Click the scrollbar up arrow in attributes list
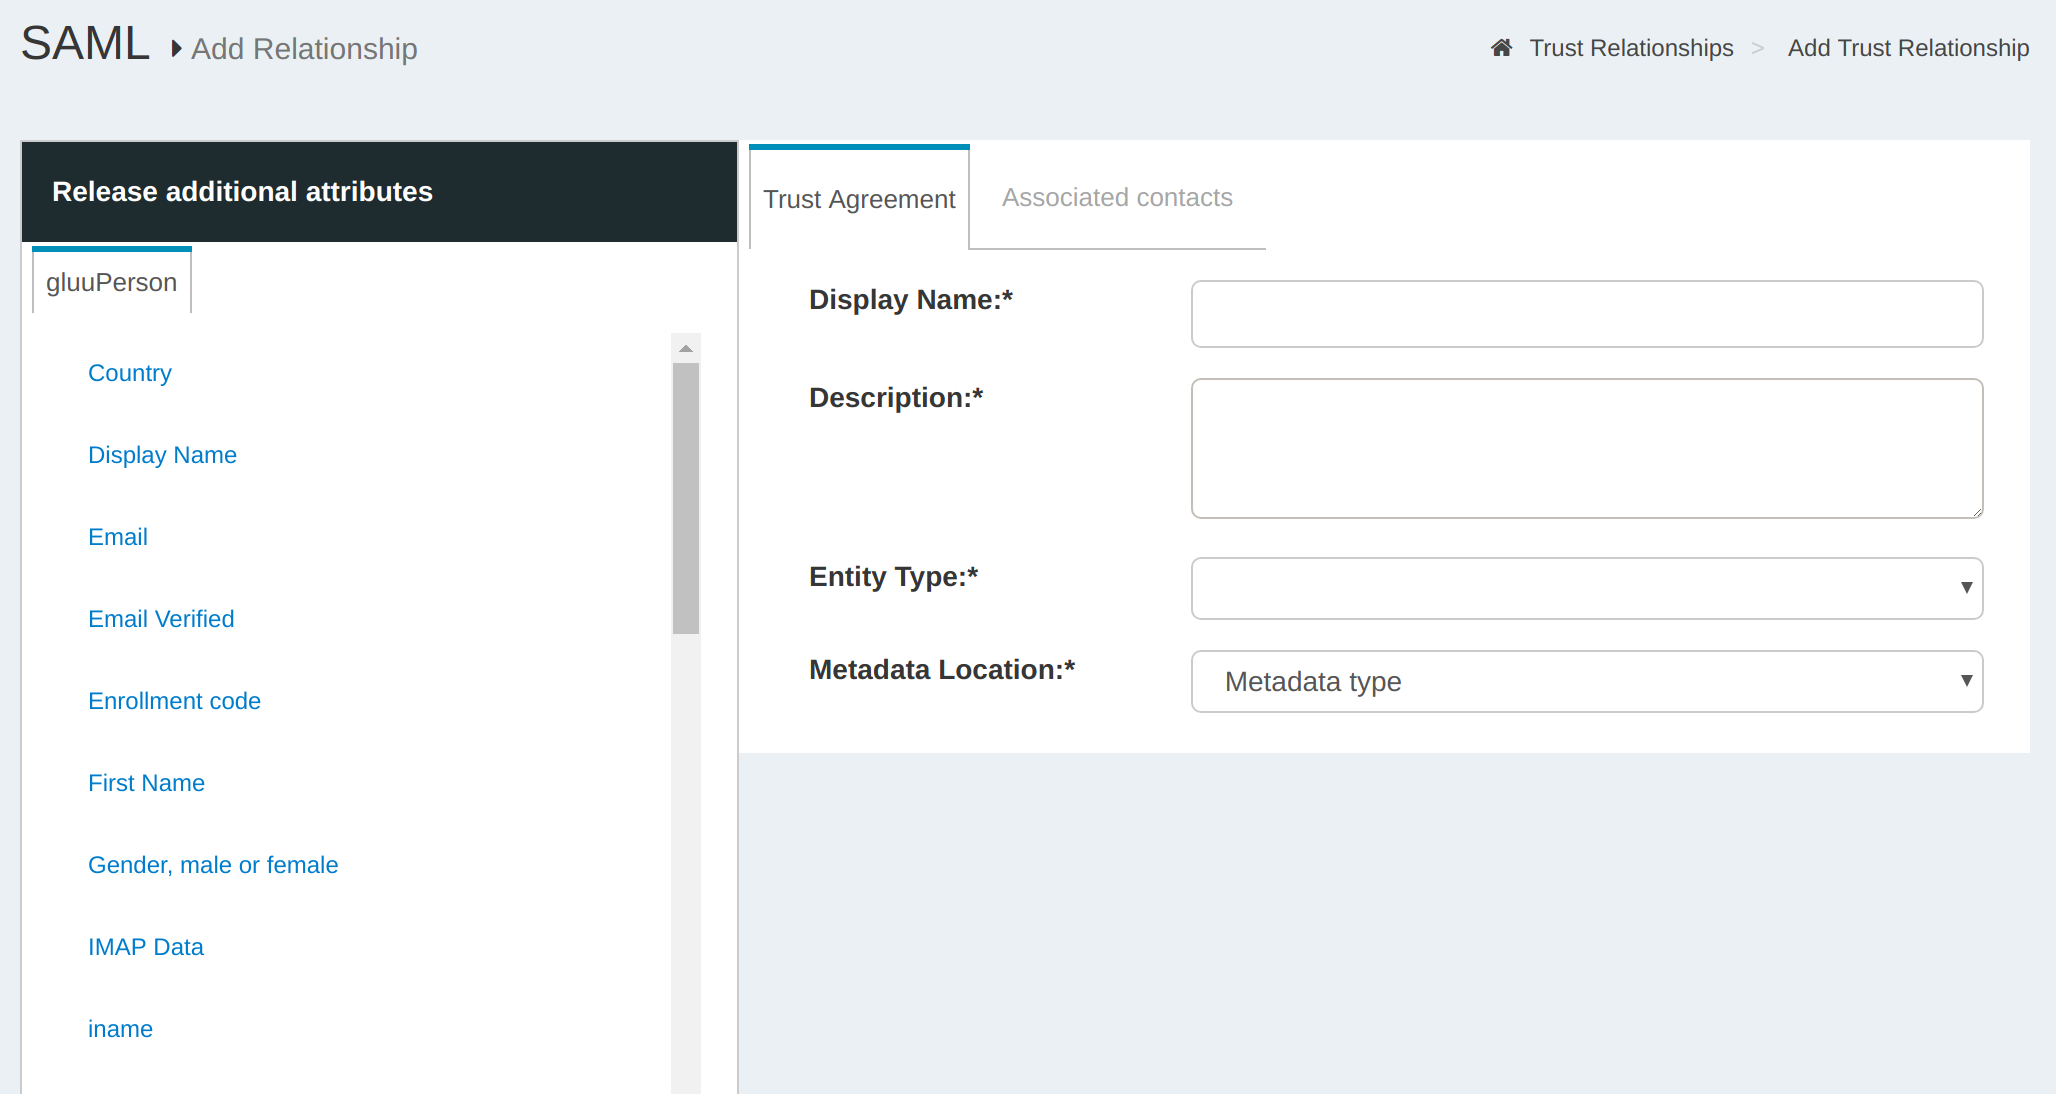Image resolution: width=2056 pixels, height=1094 pixels. tap(686, 349)
